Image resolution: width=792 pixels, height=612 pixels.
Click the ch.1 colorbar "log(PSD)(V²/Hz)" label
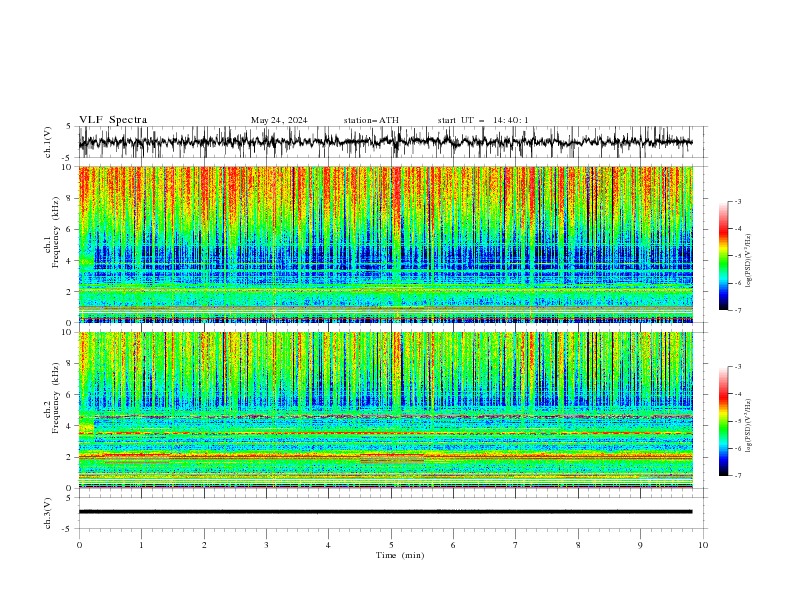point(748,261)
